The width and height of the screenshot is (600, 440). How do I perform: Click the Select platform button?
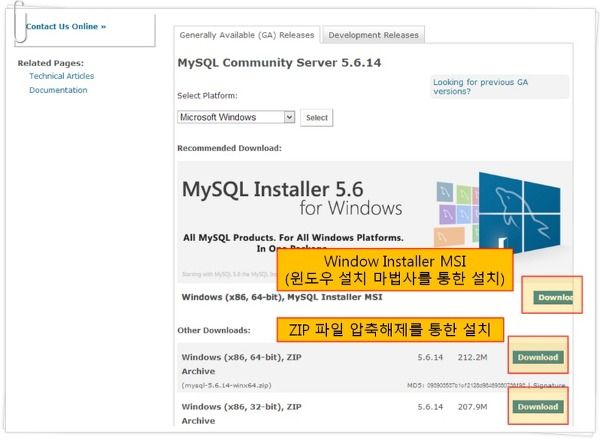point(316,117)
